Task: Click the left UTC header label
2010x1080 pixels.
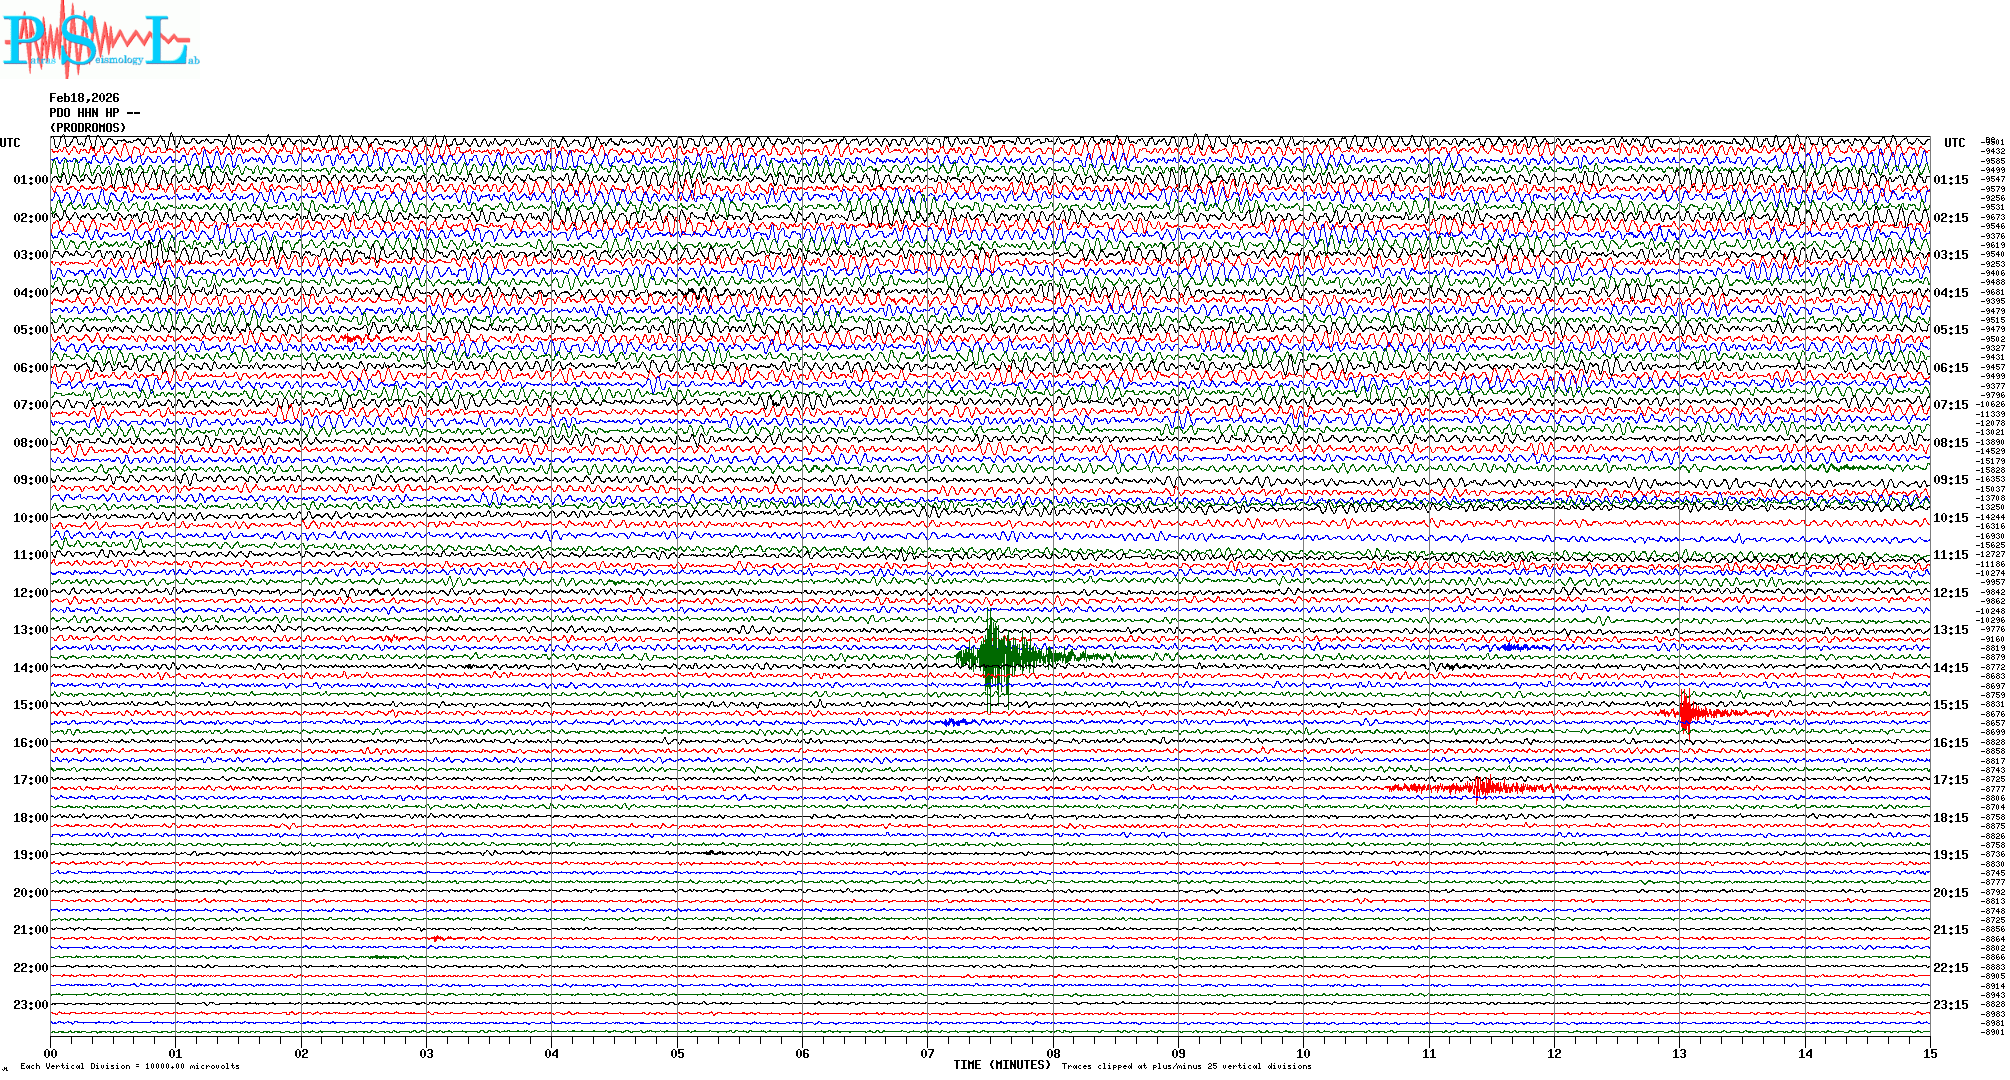Action: [x=10, y=143]
